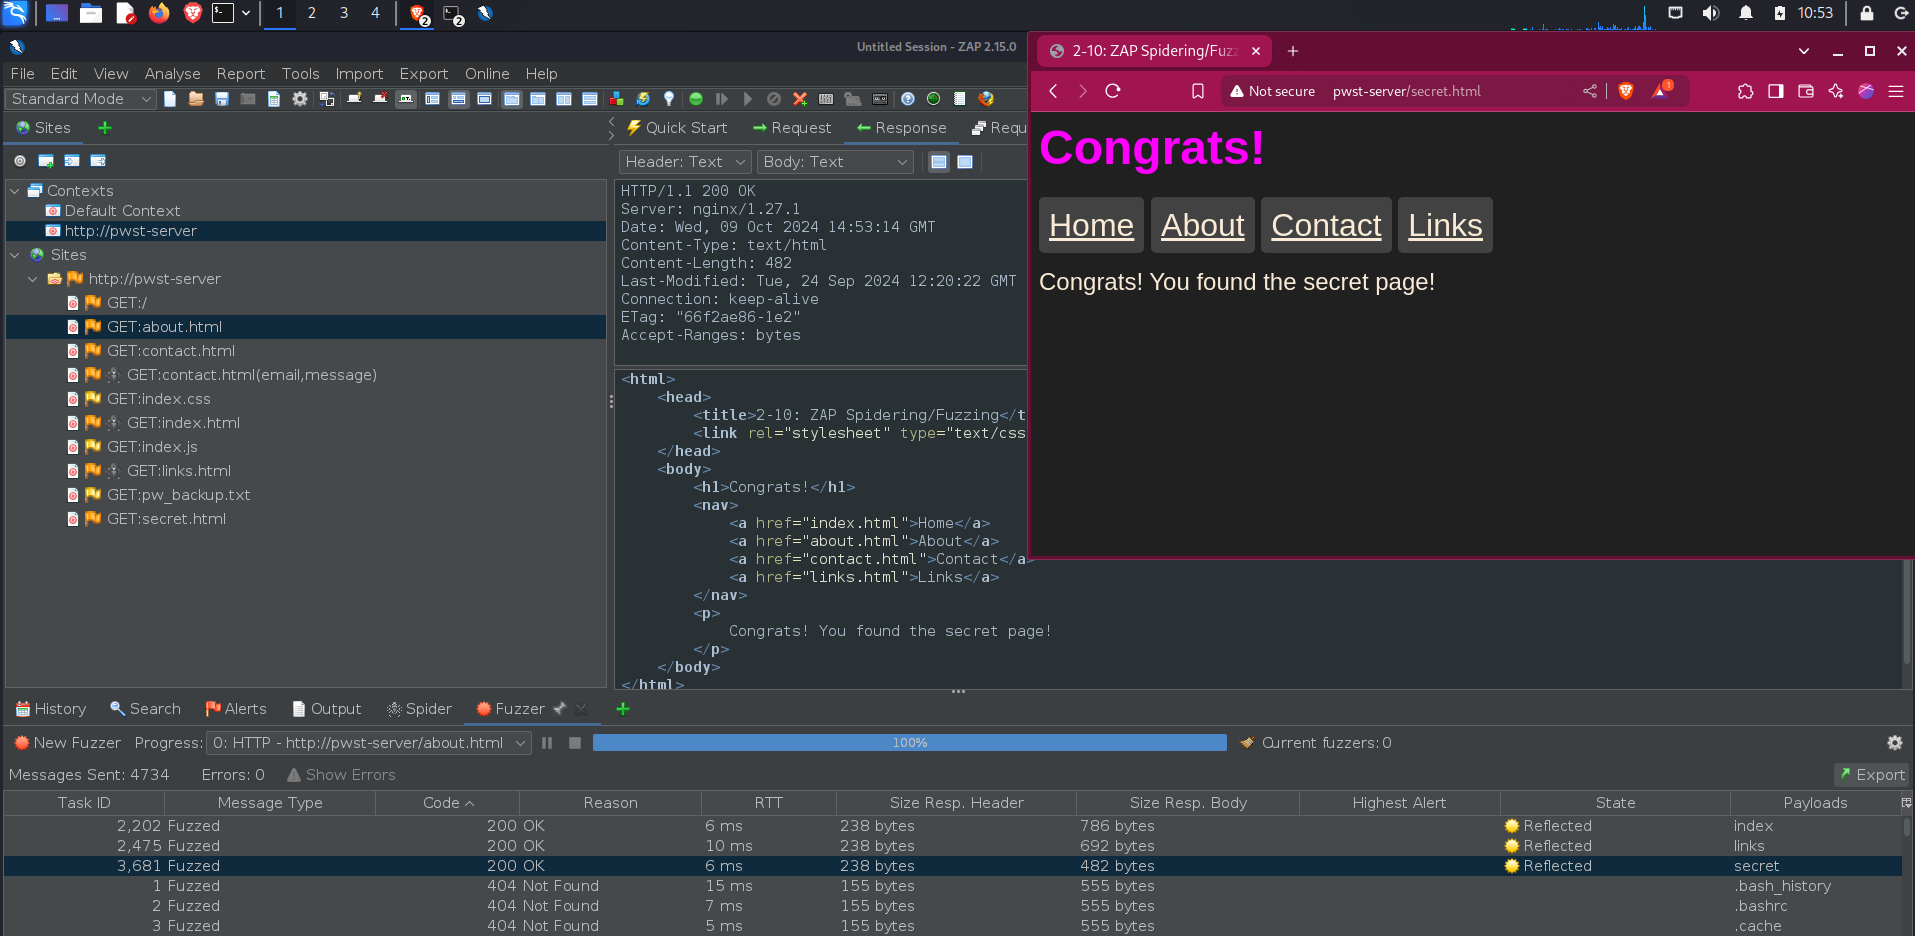1915x936 pixels.
Task: Pause the fuzzer with the pause button
Action: point(547,743)
